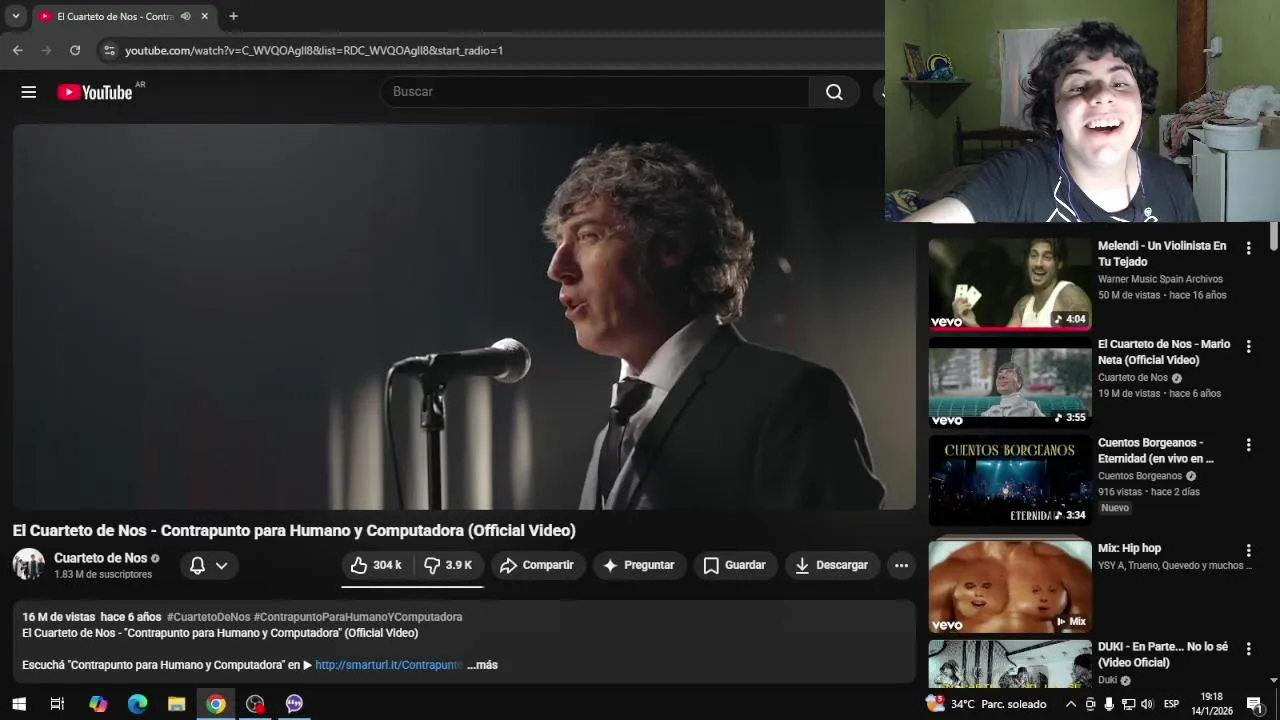
Task: Toggle the notification bell for Cuarteto de Nos
Action: [198, 565]
